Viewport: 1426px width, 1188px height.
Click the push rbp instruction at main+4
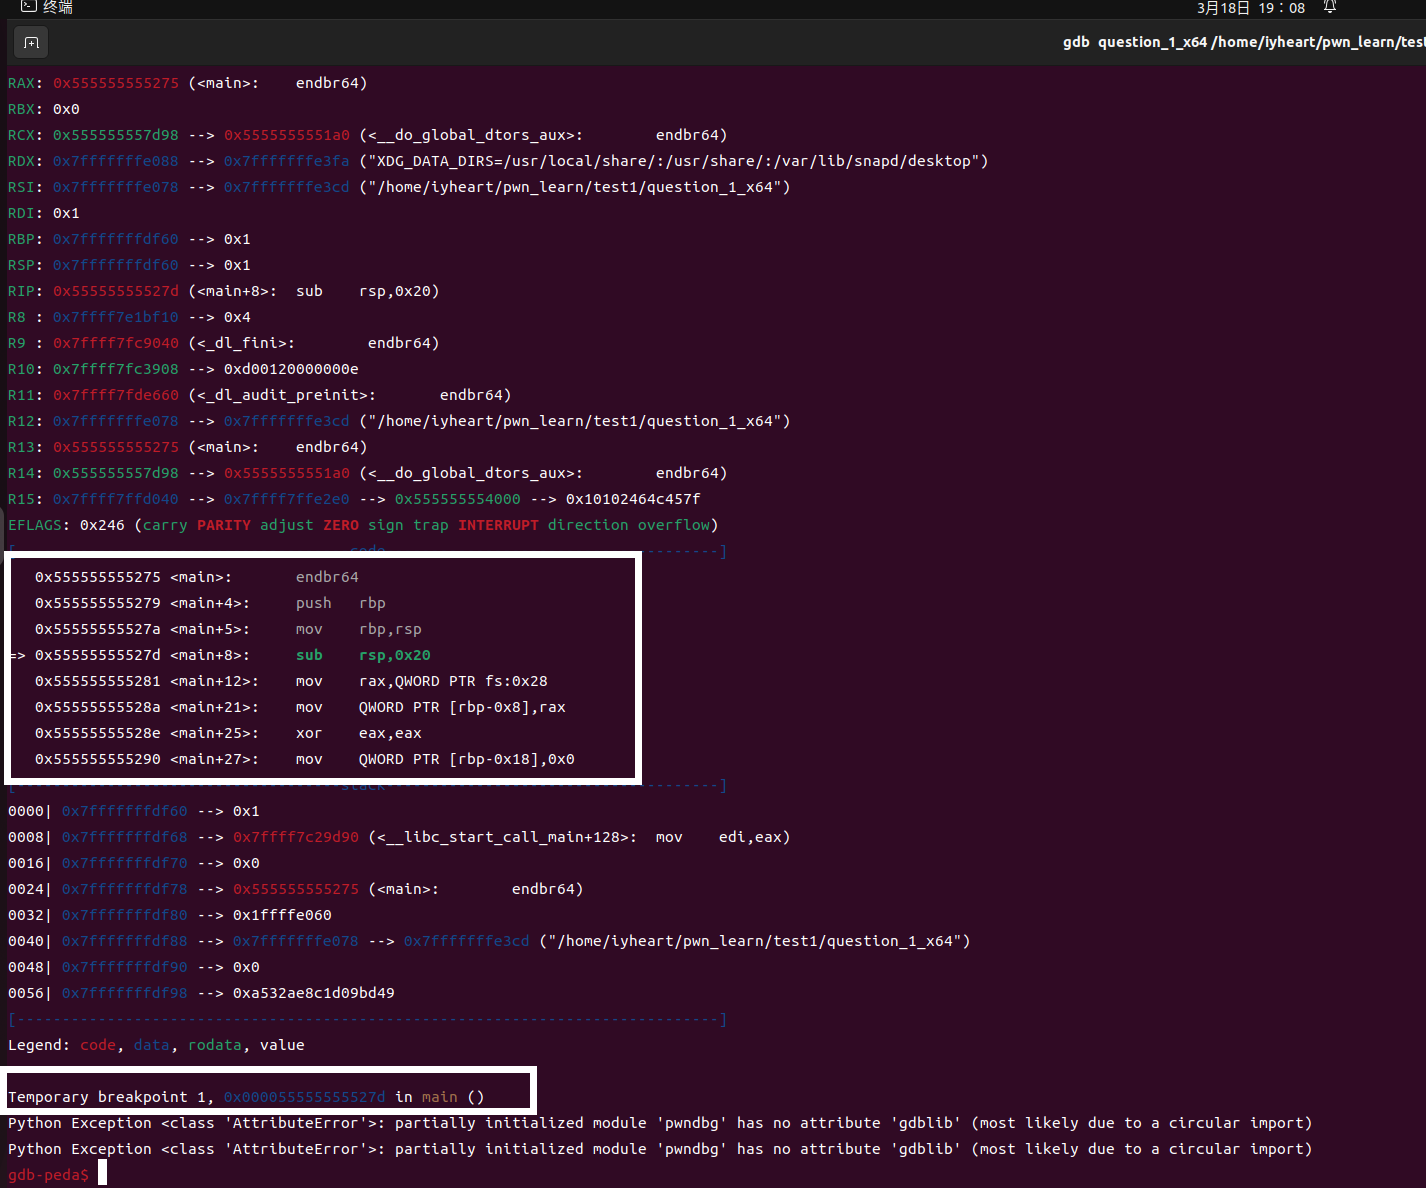tap(341, 603)
